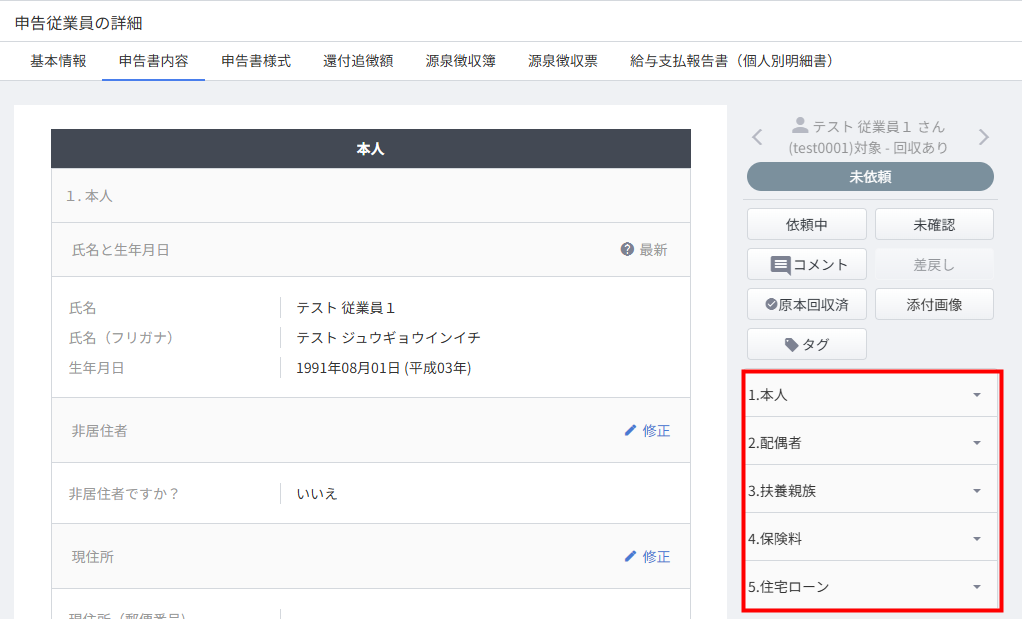
Task: Show the 源泉徴収簿 tab
Action: click(x=460, y=61)
